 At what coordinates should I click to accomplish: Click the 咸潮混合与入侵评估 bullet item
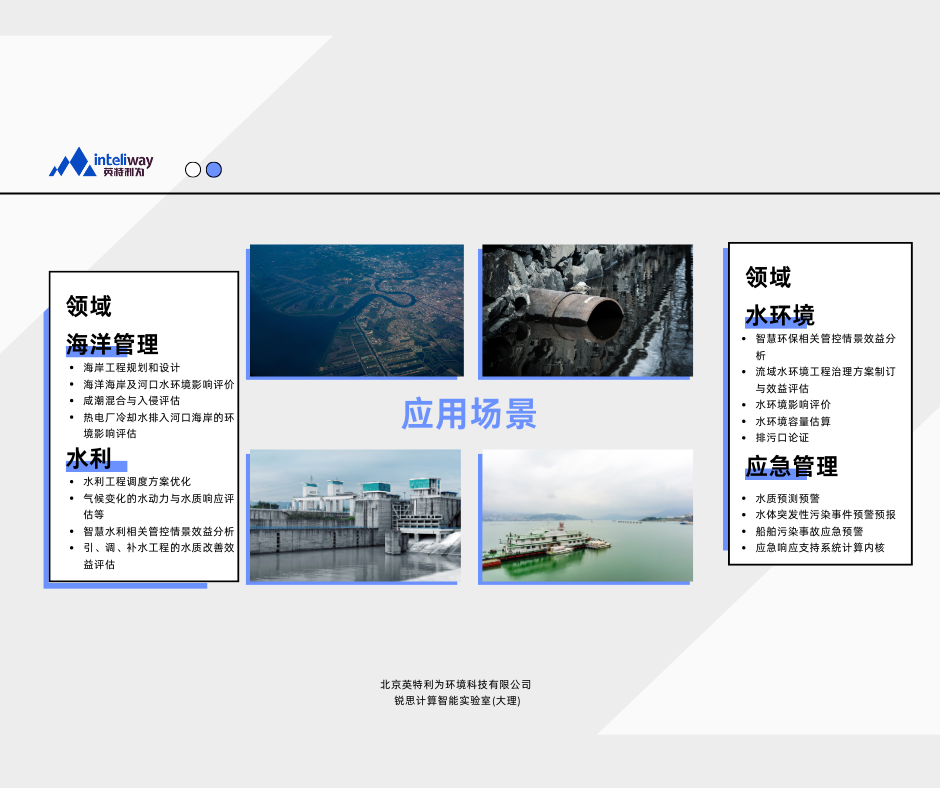tap(131, 401)
